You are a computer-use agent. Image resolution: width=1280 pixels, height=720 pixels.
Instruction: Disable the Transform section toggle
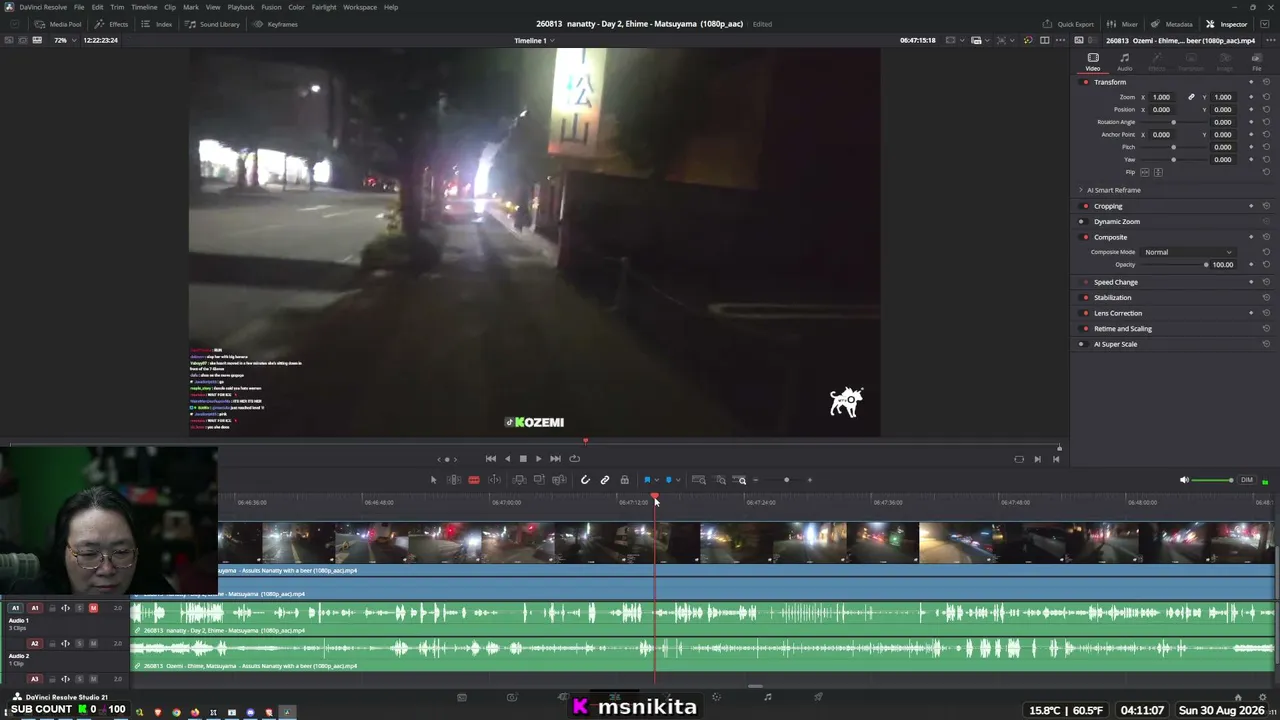[x=1085, y=82]
